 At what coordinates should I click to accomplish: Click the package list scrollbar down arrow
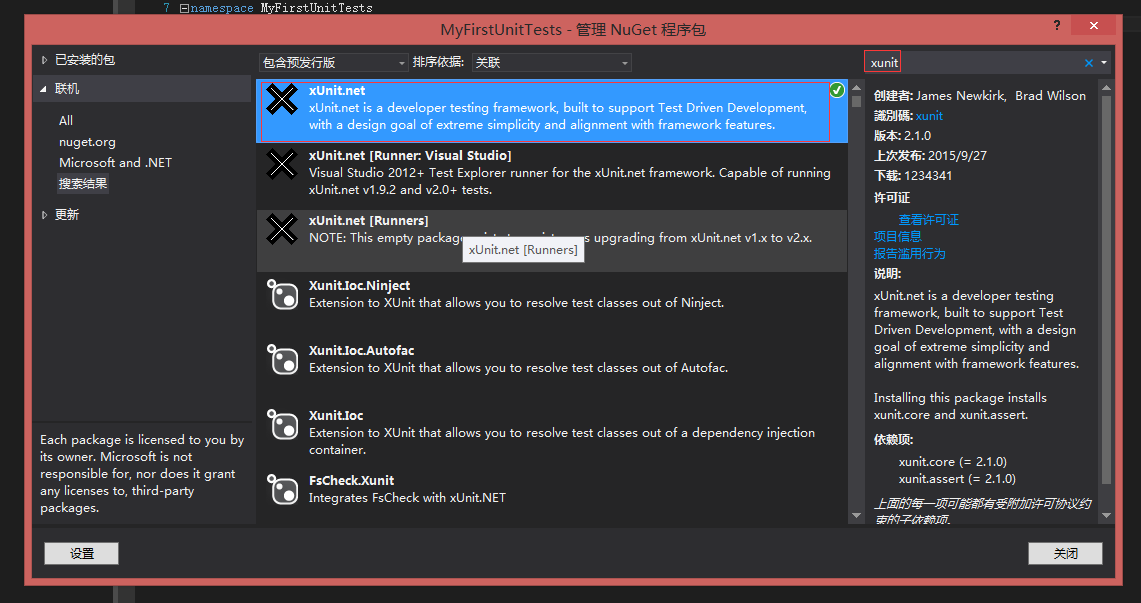coord(856,515)
